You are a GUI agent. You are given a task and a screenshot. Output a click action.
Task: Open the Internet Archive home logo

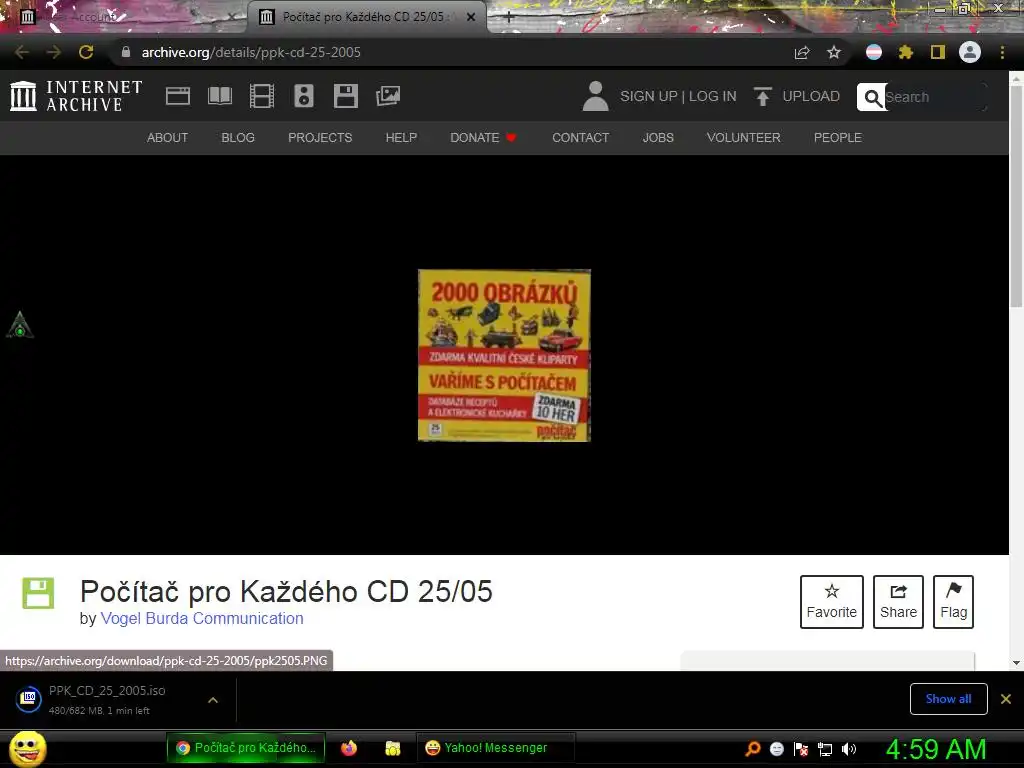tap(76, 96)
